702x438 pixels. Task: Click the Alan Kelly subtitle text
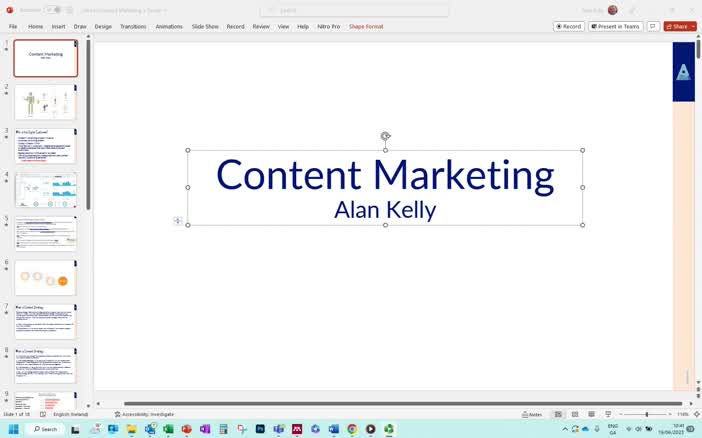[385, 210]
